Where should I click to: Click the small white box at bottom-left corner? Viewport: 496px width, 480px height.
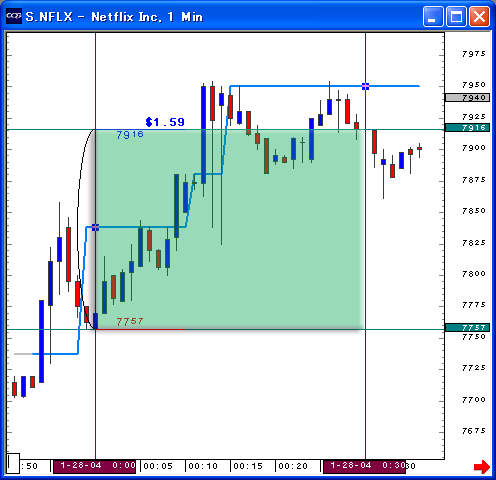13,463
